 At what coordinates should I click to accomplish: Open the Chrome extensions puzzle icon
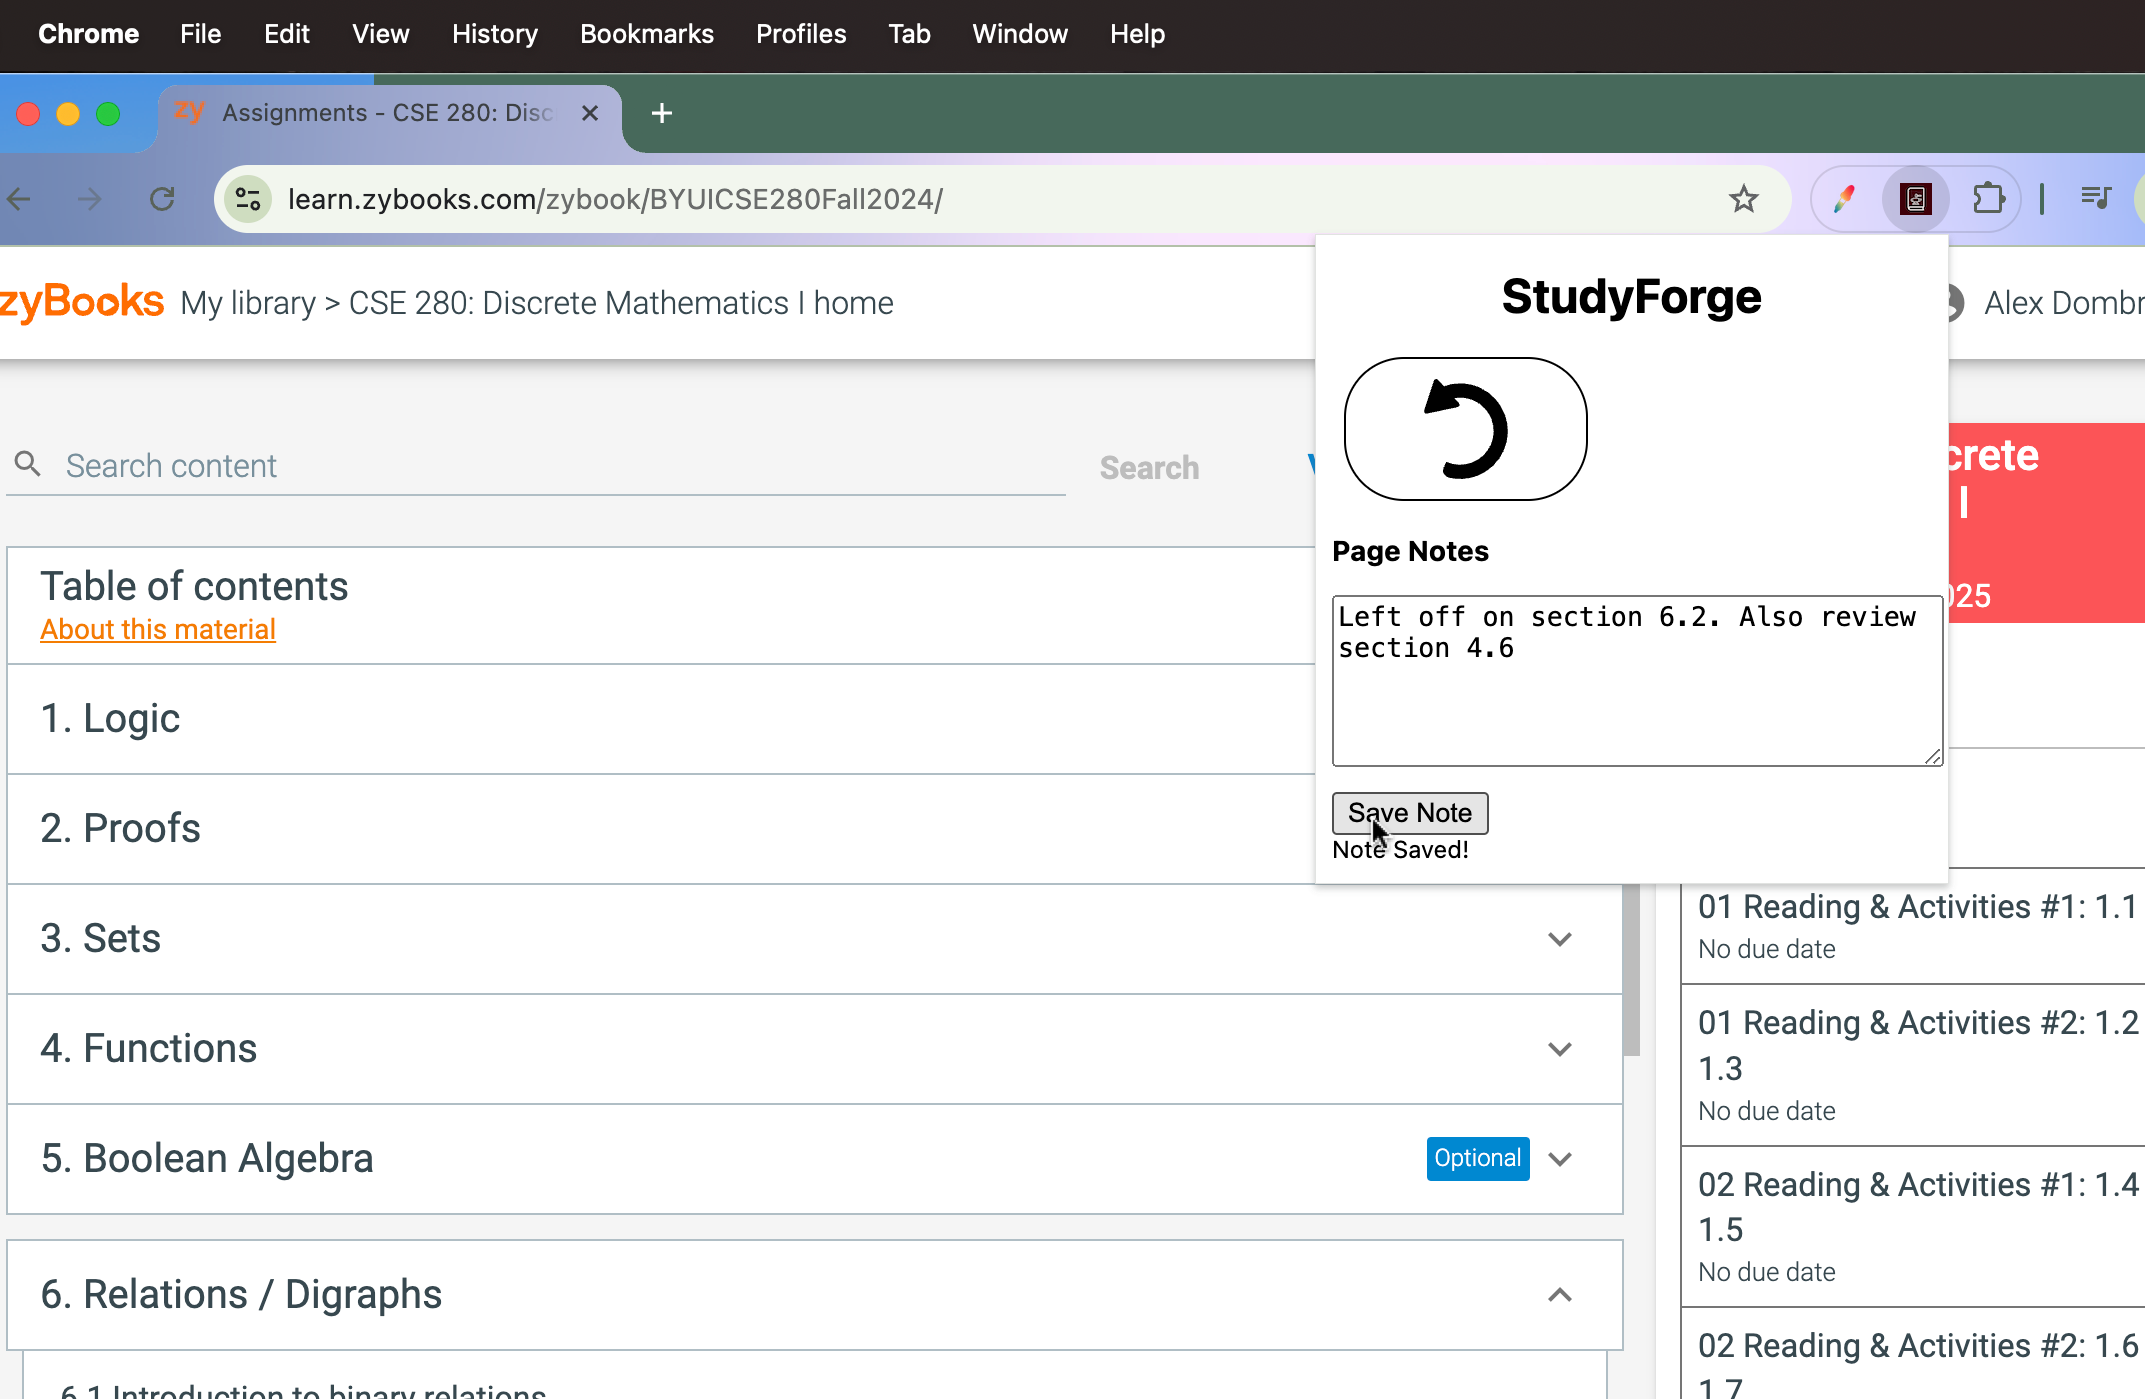[x=1989, y=198]
